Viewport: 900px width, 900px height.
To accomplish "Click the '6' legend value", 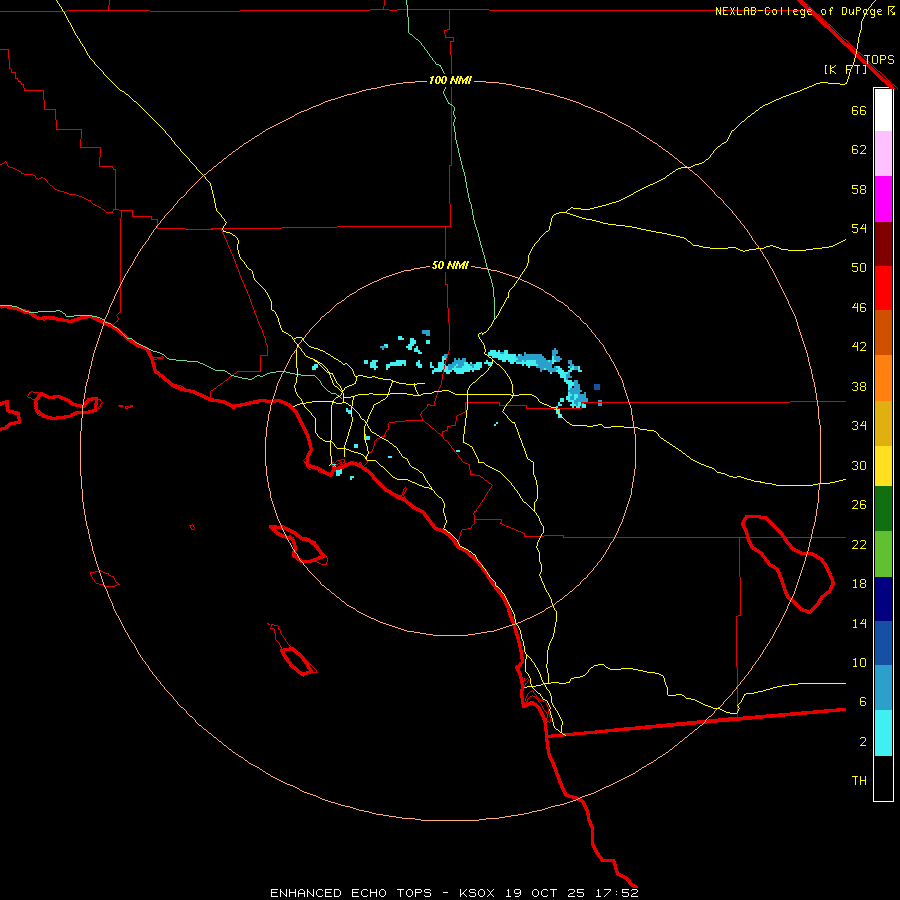I will pyautogui.click(x=863, y=702).
